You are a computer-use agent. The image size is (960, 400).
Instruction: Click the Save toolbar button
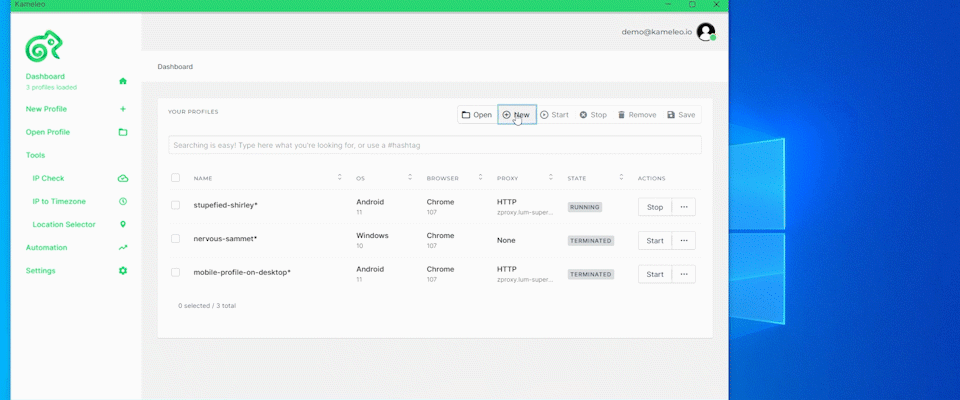[x=681, y=115]
